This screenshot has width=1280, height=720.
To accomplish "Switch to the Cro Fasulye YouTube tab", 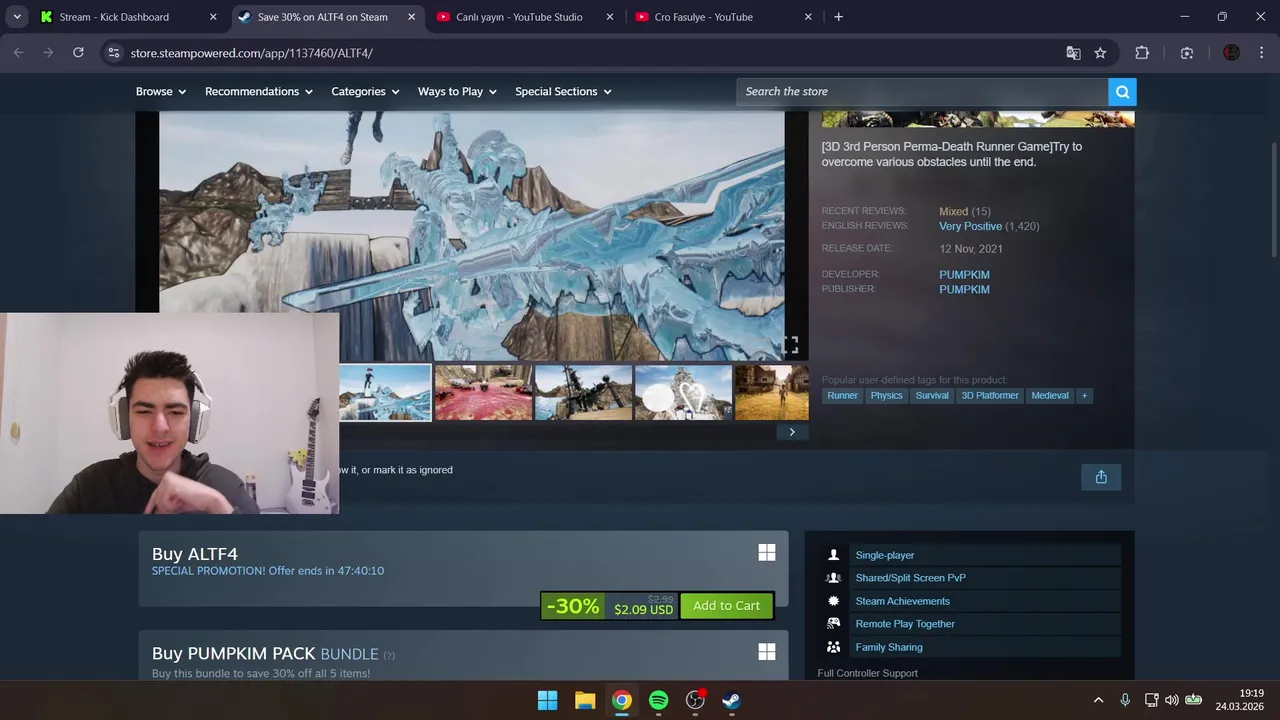I will [726, 17].
